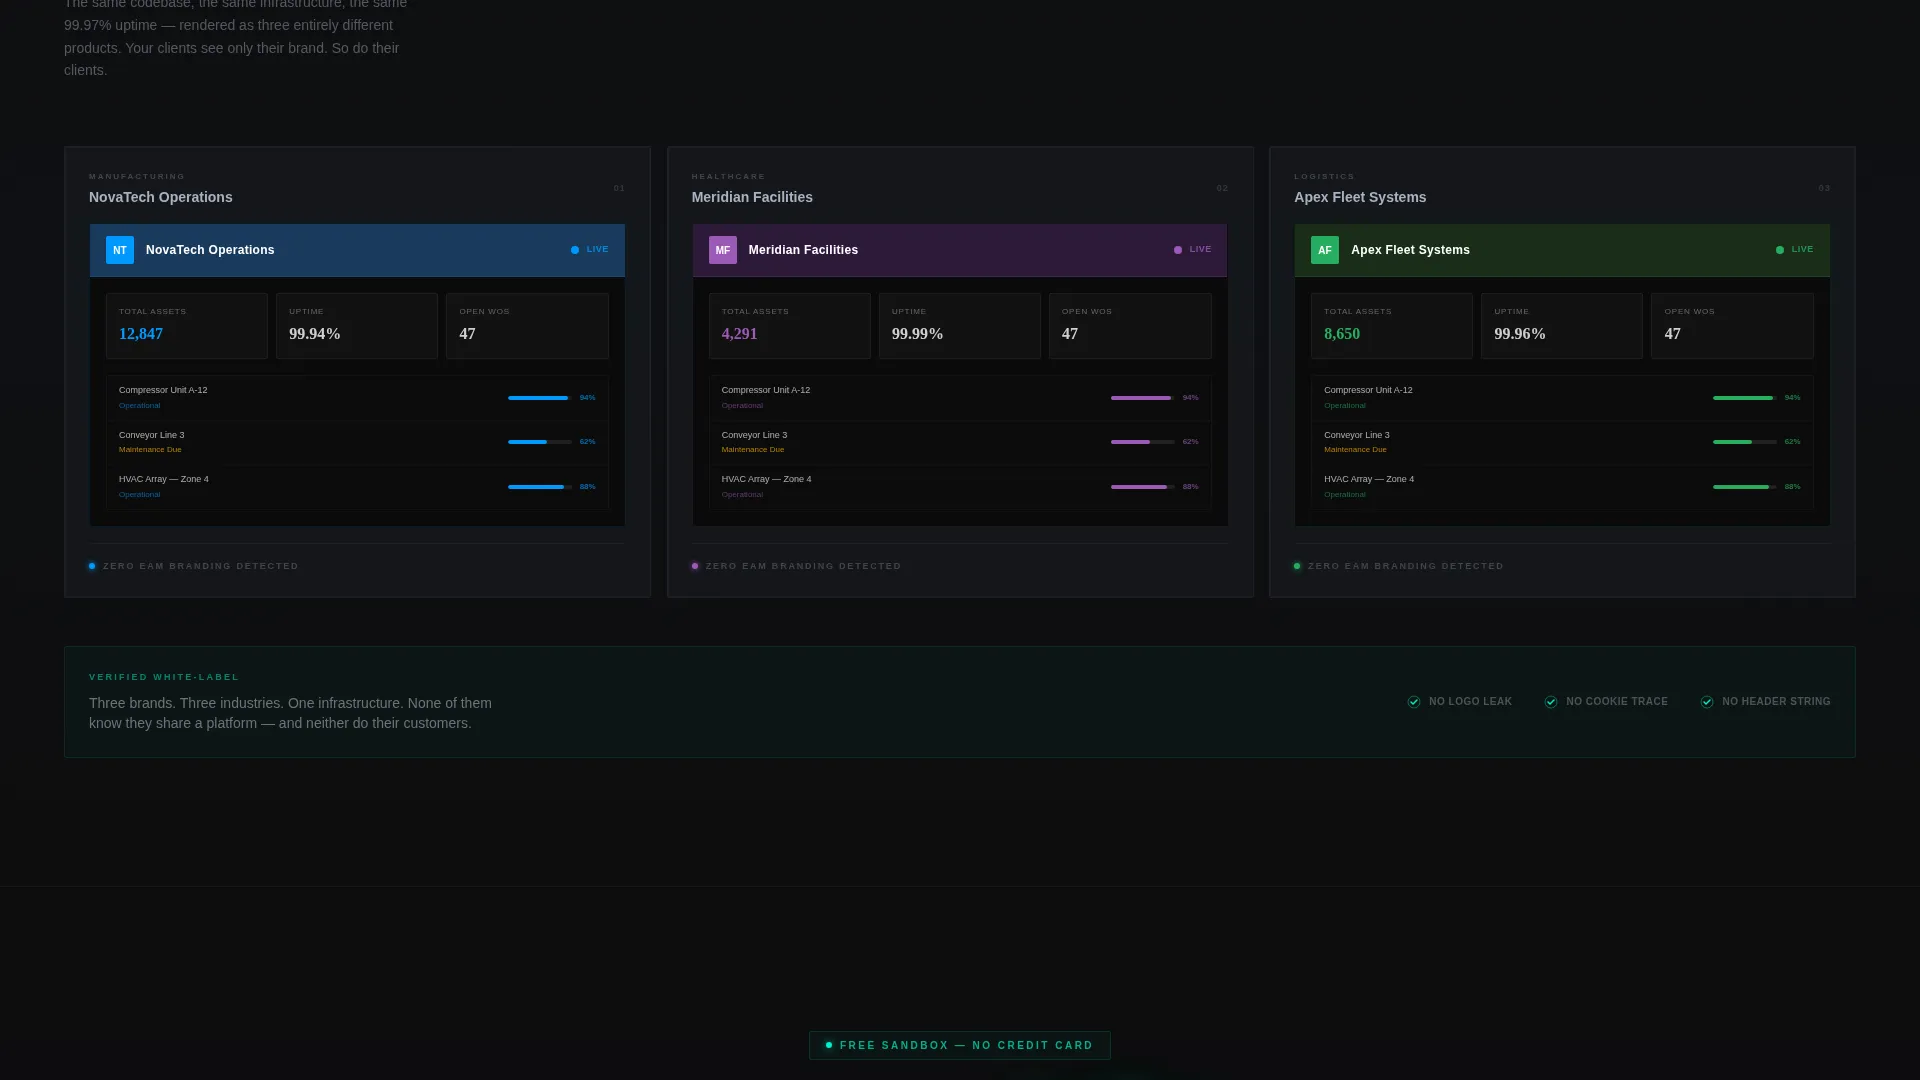Click blue dot beside Zero EAM Branding Detected
1920x1080 pixels.
pyautogui.click(x=92, y=566)
